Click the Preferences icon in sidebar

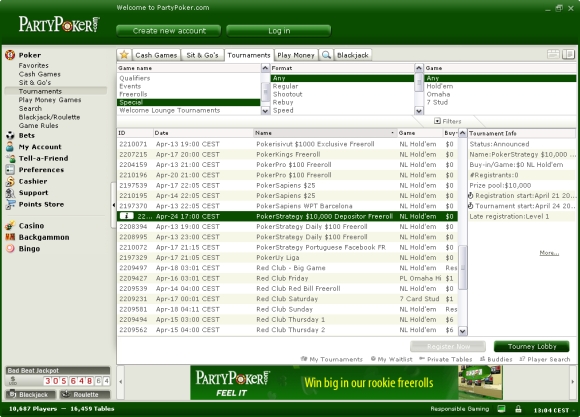click(x=10, y=169)
